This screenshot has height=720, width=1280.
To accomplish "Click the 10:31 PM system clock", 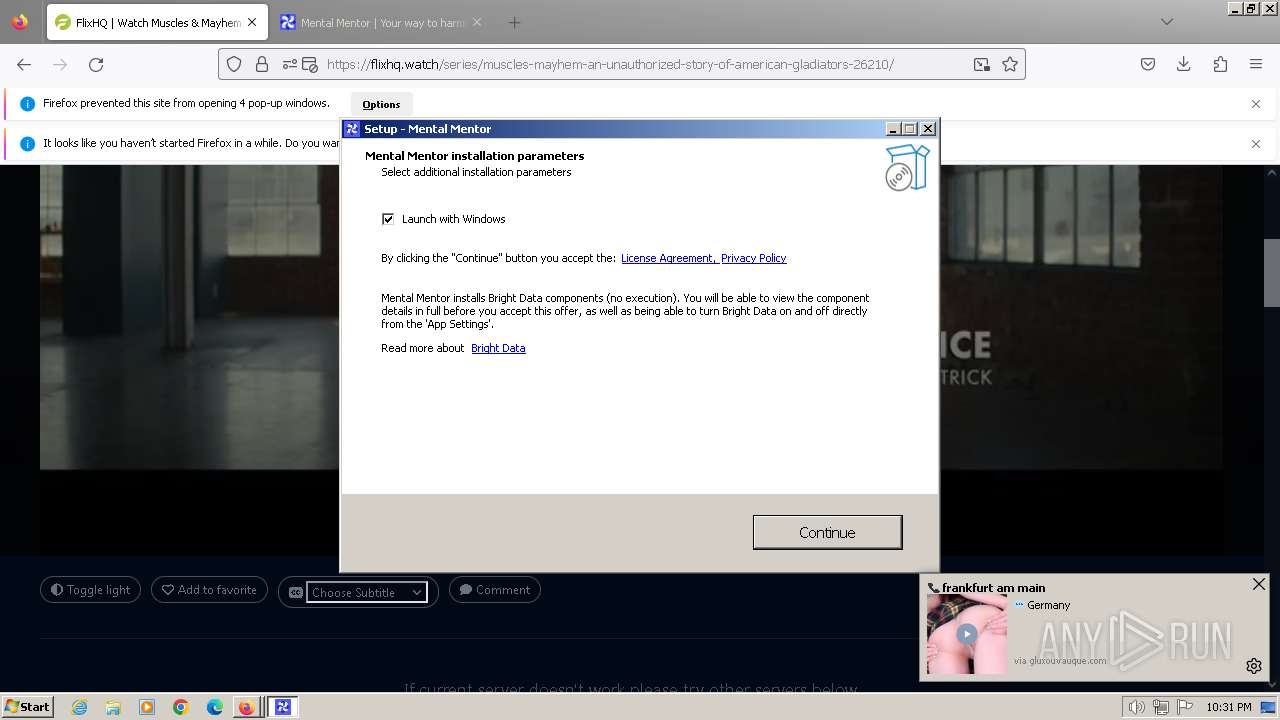I will (1229, 707).
